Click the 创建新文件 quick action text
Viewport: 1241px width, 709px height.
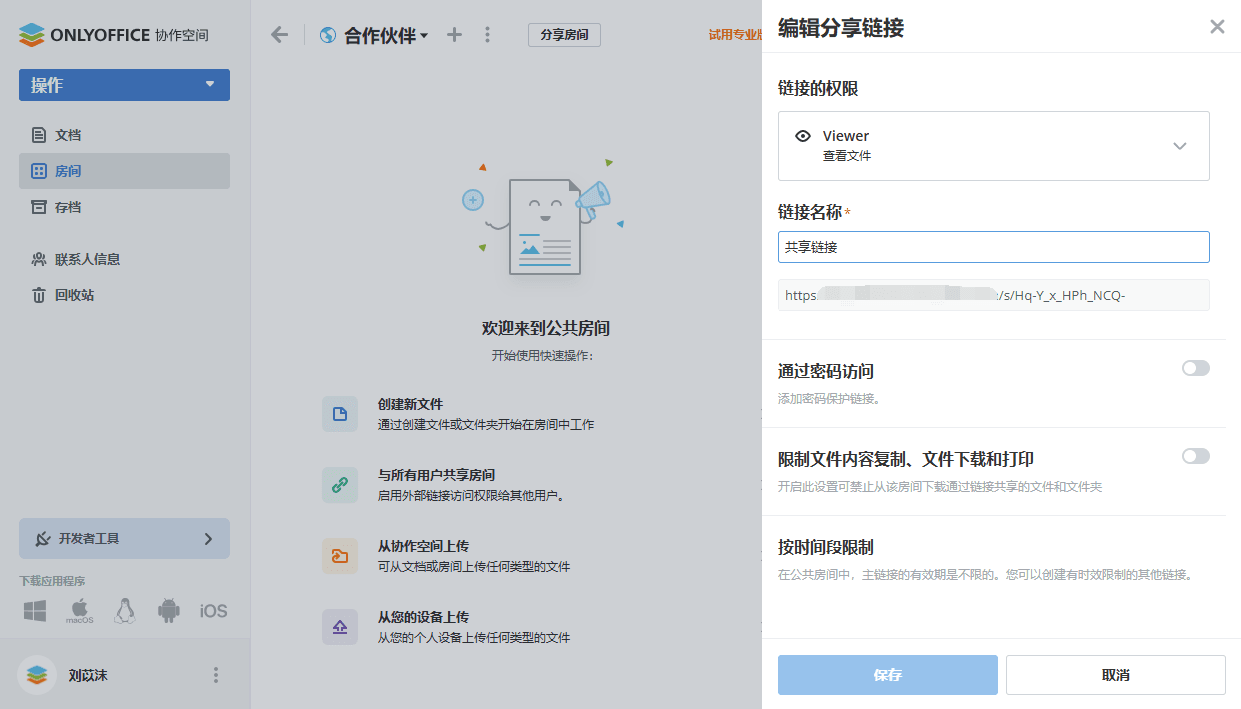coord(410,404)
